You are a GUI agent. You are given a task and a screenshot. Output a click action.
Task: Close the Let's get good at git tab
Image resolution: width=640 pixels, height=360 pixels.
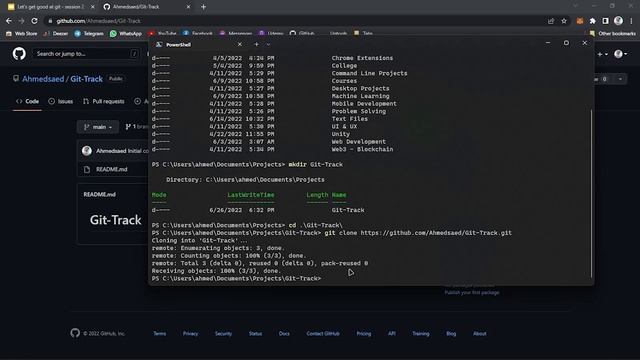pos(93,7)
